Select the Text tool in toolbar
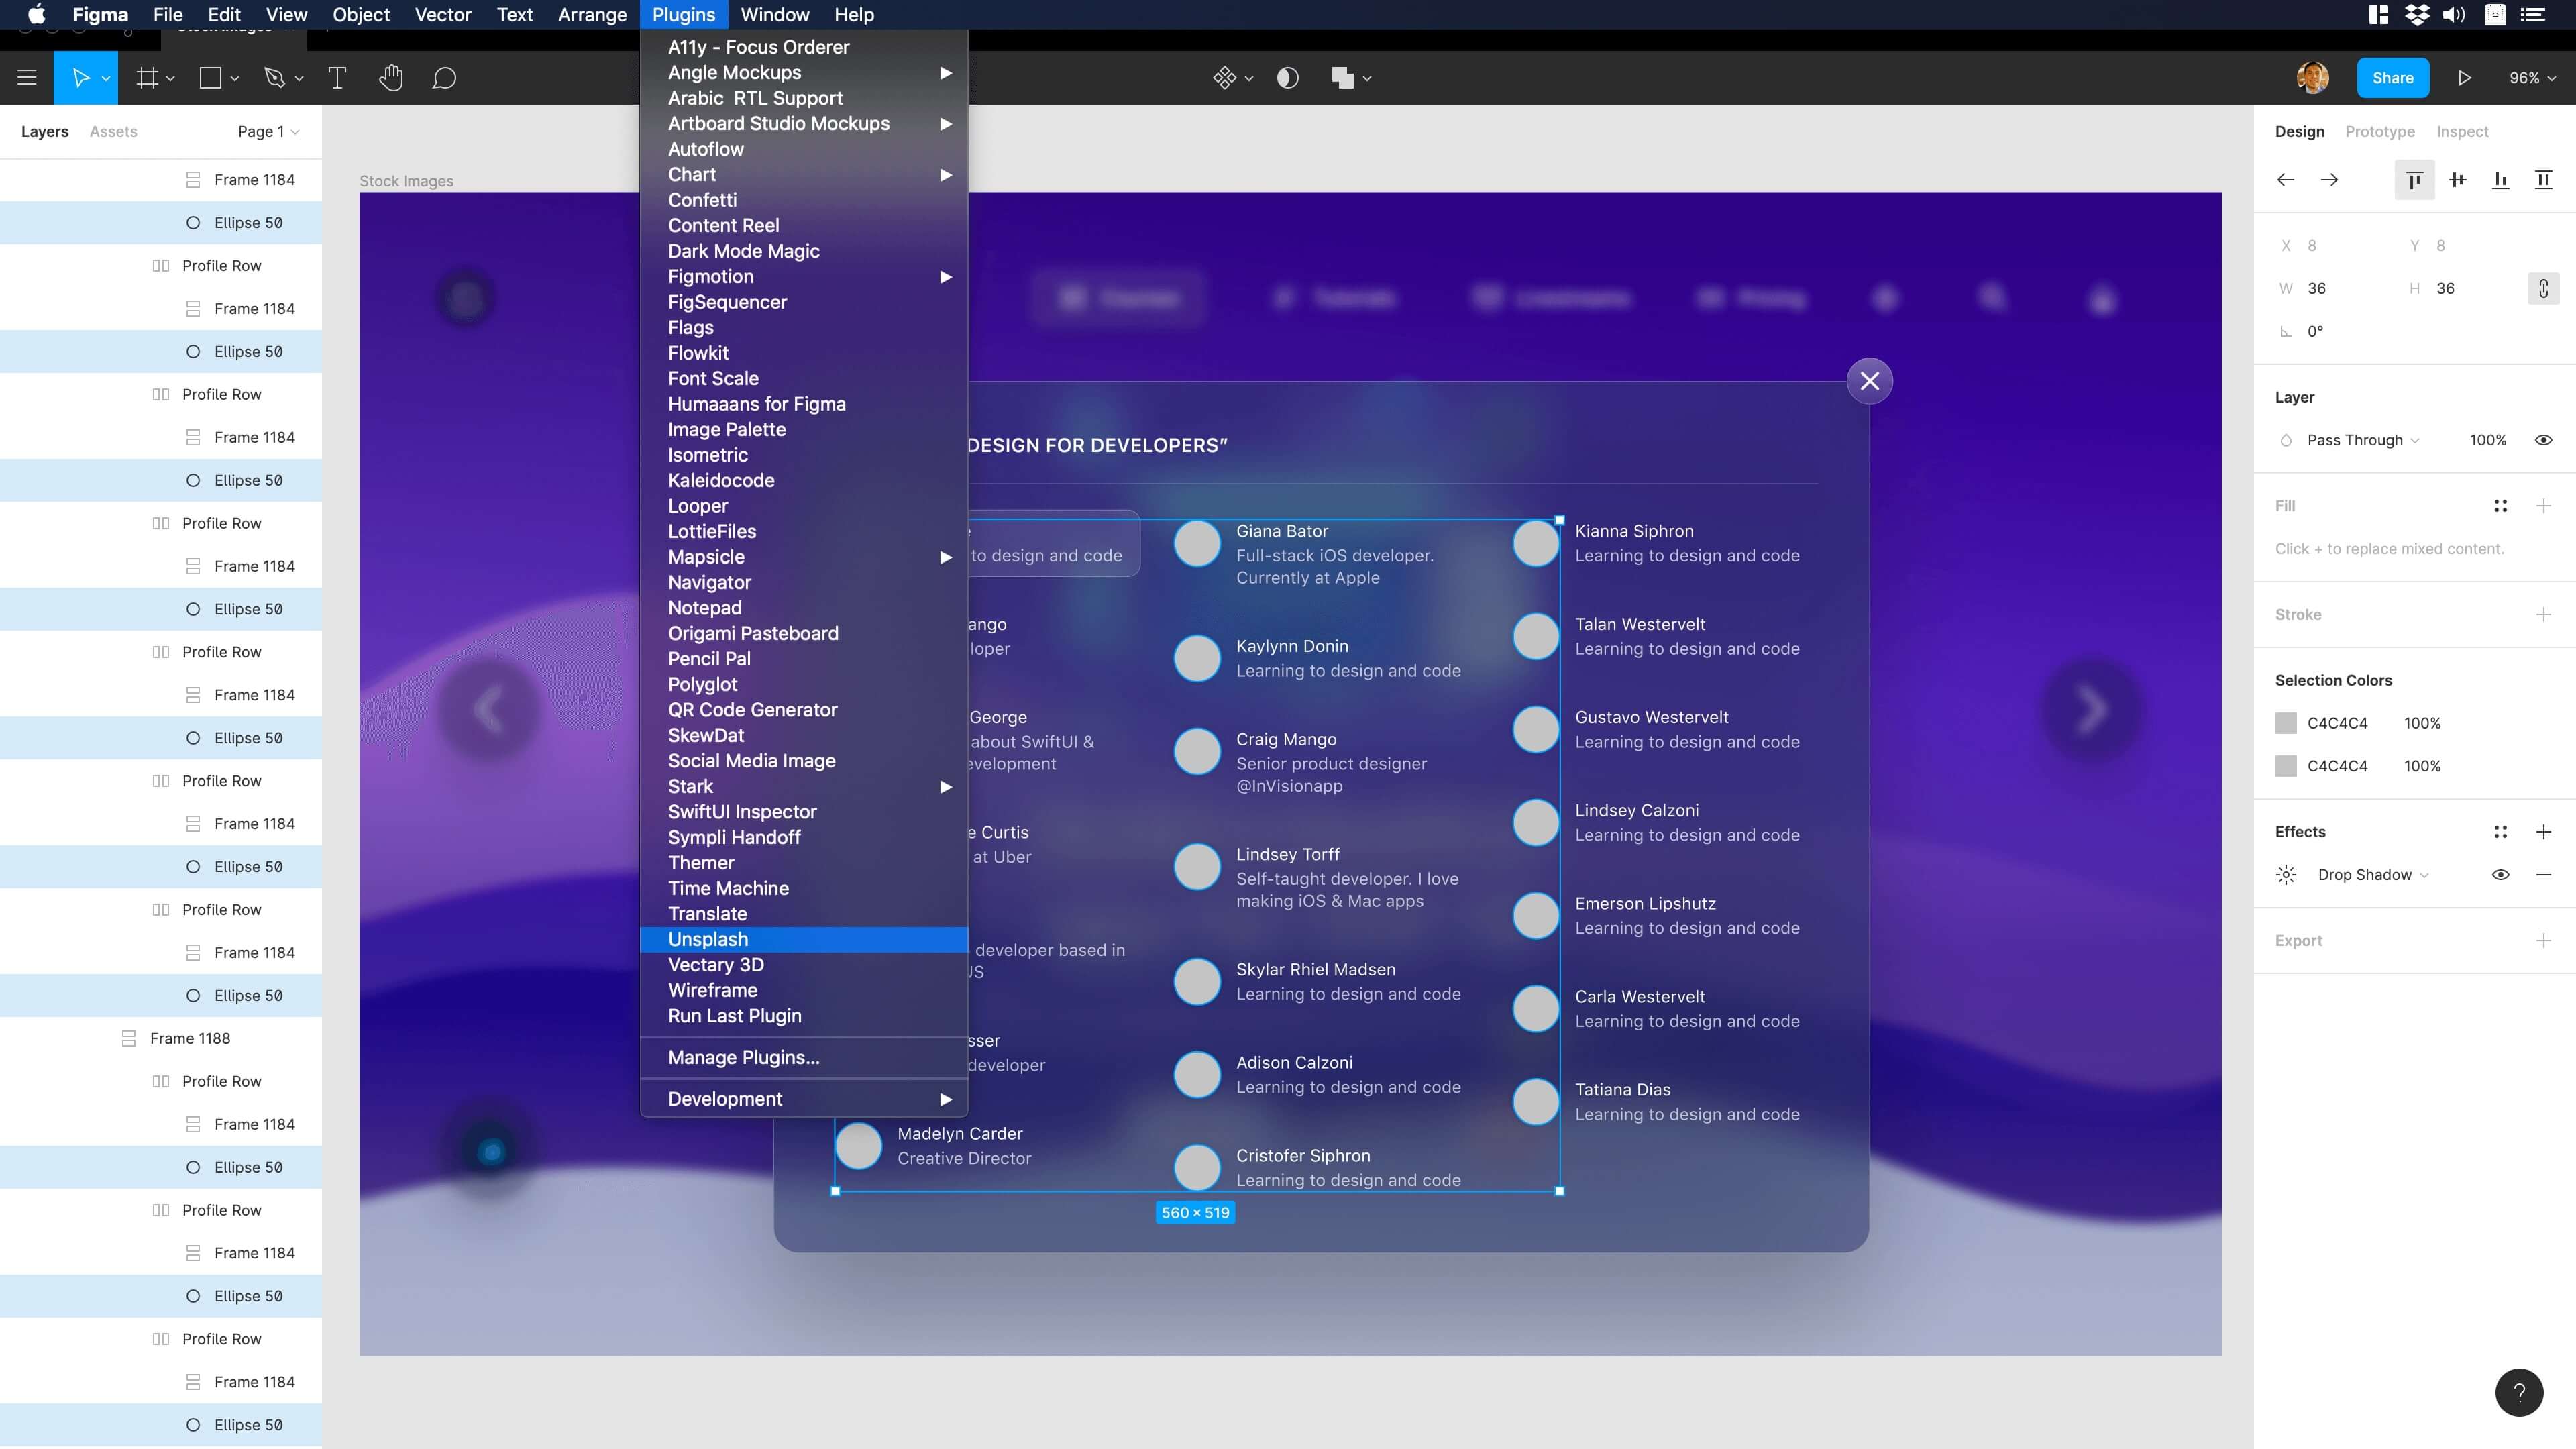Screen dimensions: 2576x1449 click(x=337, y=78)
